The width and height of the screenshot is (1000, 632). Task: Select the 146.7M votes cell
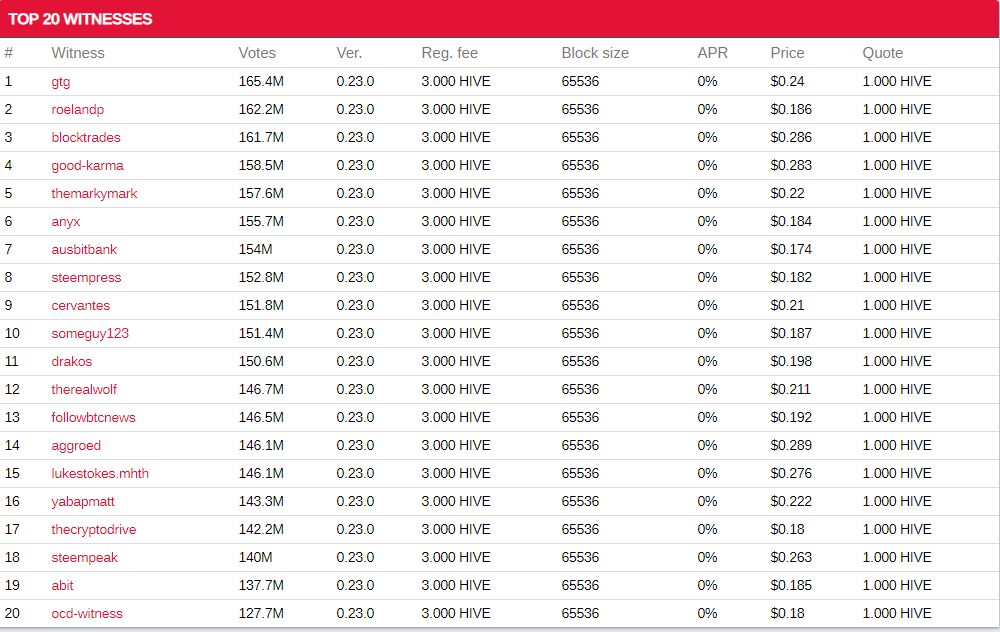[261, 390]
